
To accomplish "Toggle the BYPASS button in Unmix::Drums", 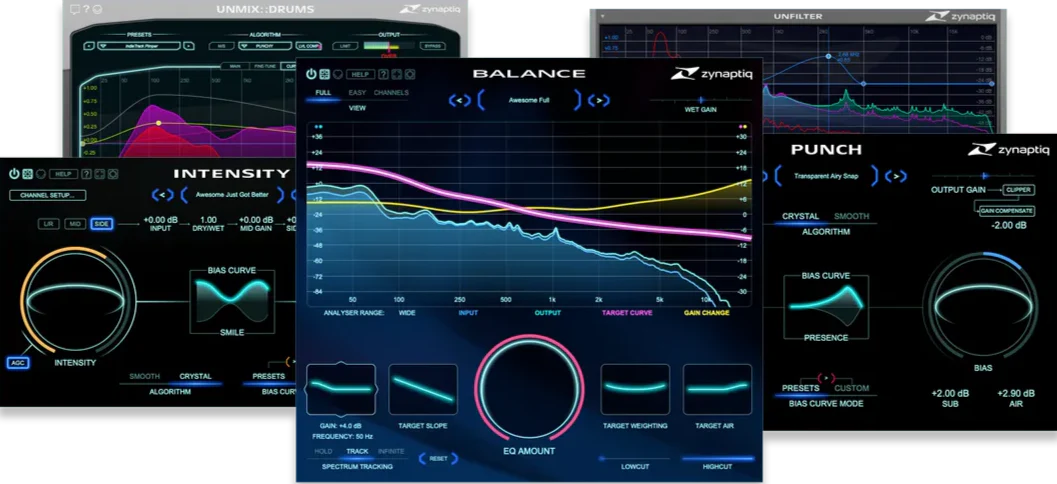I will 431,46.
